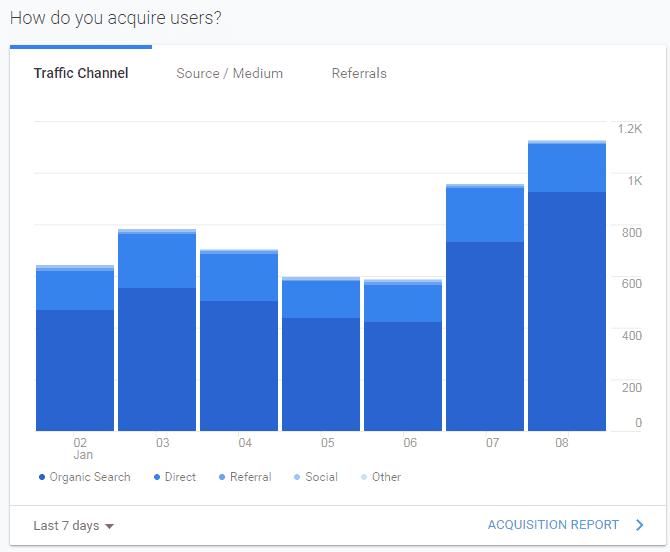The image size is (670, 552).
Task: Click the chevron beside Acquisition Report
Action: click(x=639, y=525)
